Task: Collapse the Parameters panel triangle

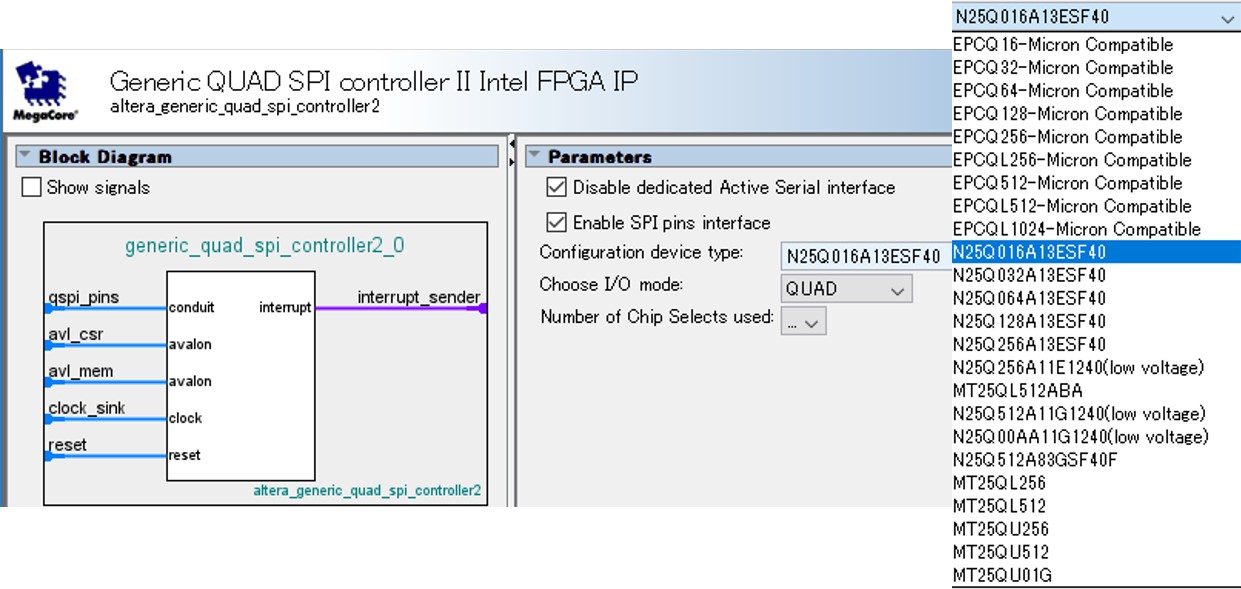Action: [536, 157]
